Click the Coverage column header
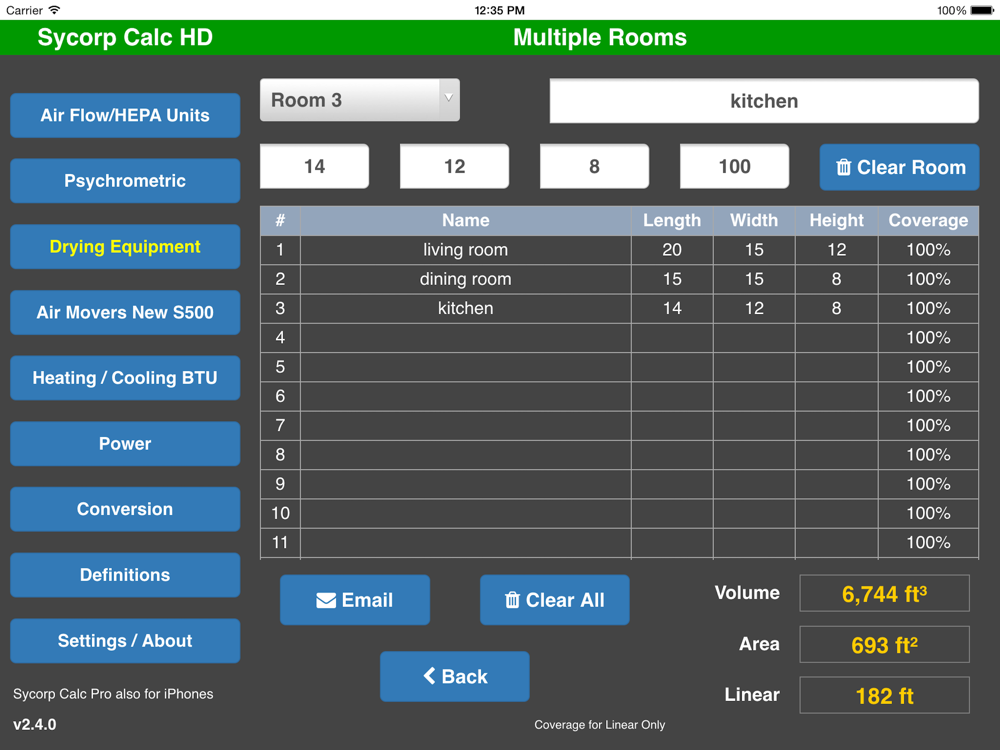Screen dimensions: 1000x750 click(929, 221)
